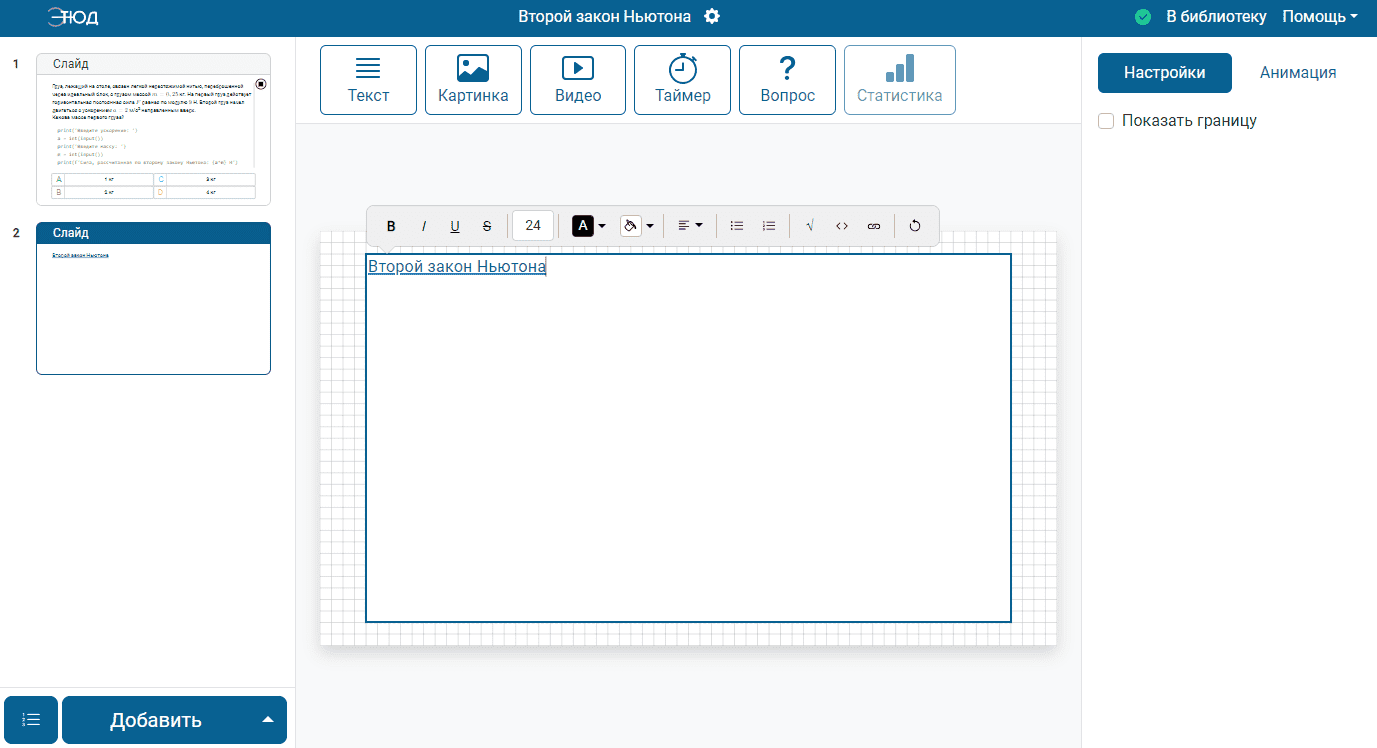The image size is (1377, 748).
Task: Apply italic formatting
Action: (423, 226)
